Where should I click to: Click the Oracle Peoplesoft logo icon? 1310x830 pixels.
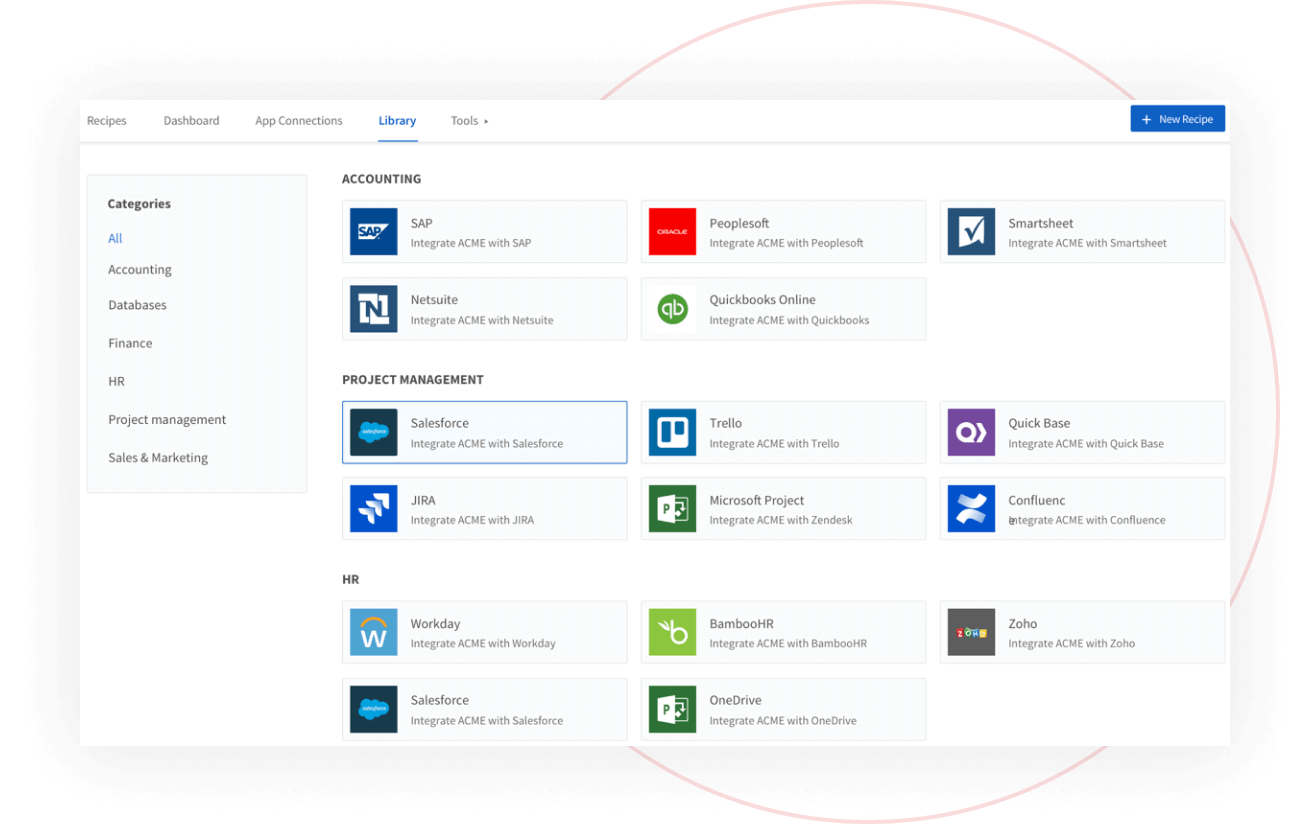click(672, 232)
